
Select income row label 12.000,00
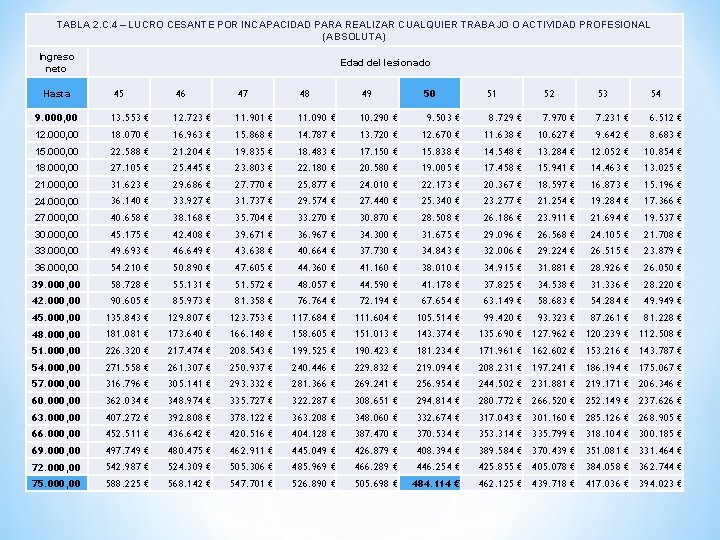click(x=56, y=135)
